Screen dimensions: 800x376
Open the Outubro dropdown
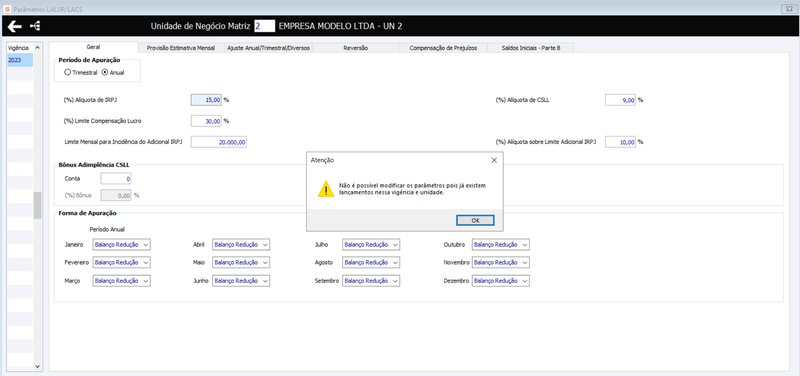(x=501, y=245)
